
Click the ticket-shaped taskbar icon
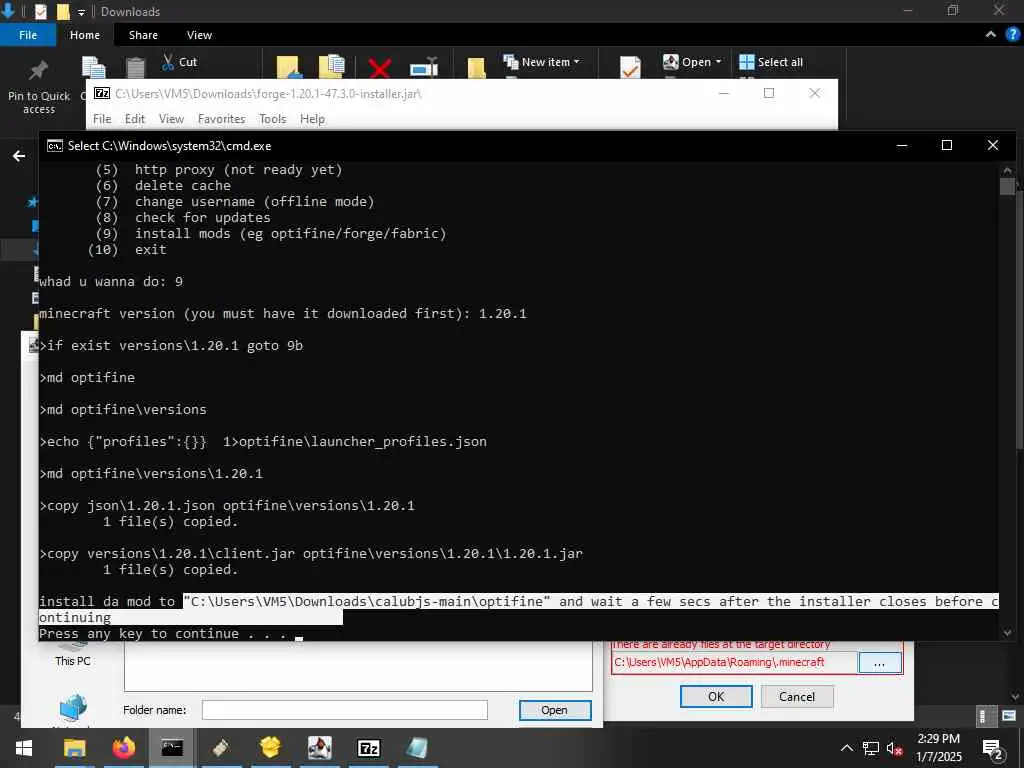(221, 748)
